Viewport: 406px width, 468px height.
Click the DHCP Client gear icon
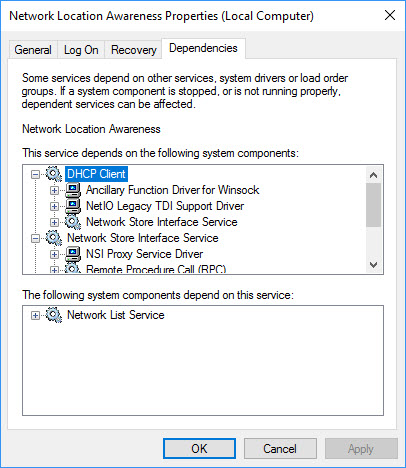pyautogui.click(x=54, y=174)
